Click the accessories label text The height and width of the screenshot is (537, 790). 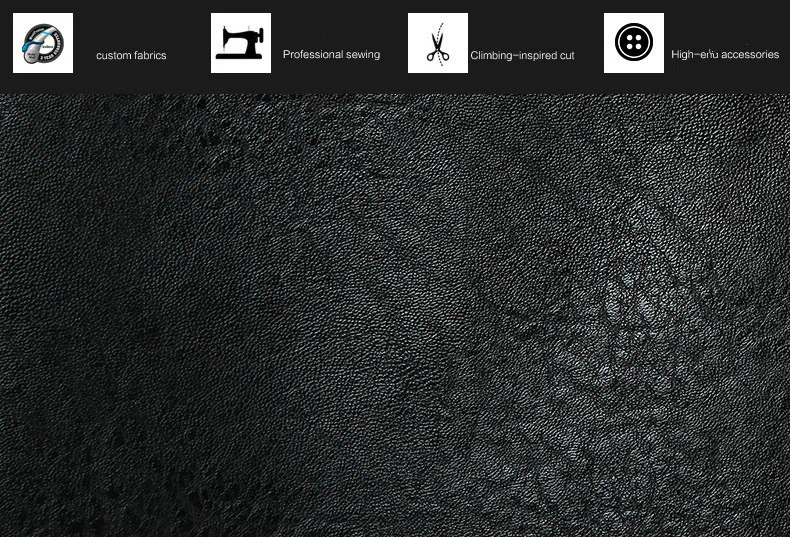pyautogui.click(x=725, y=54)
